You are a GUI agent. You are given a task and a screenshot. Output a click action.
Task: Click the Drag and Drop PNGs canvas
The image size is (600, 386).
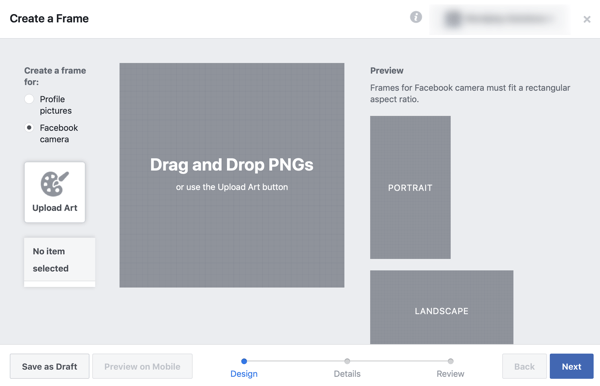coord(232,175)
